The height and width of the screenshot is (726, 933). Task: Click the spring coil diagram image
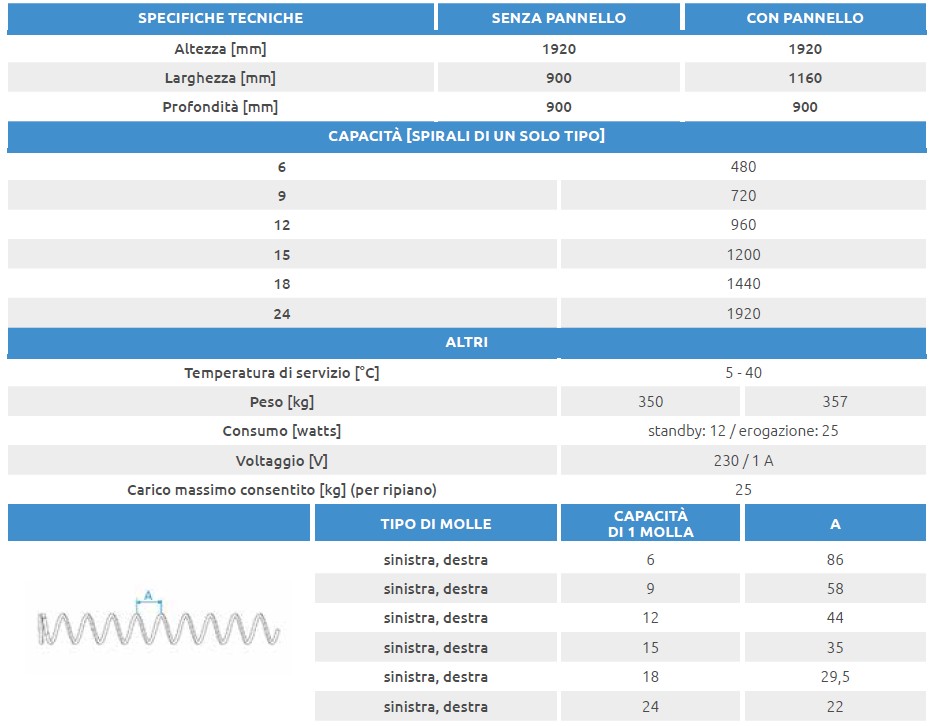pos(158,625)
